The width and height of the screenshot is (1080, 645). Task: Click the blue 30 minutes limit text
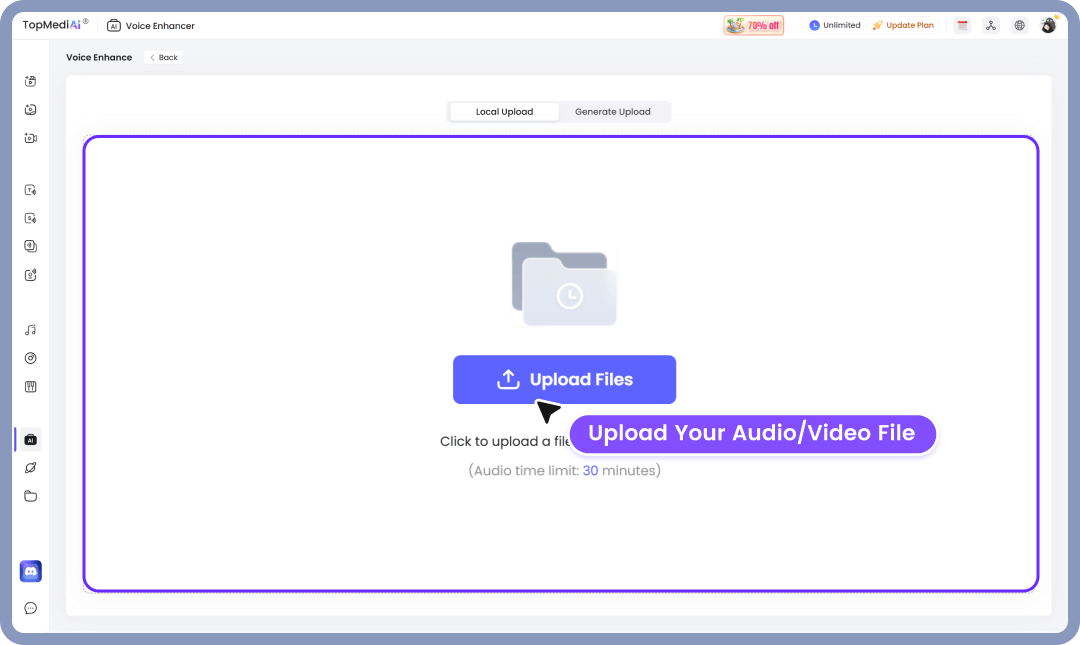(590, 470)
